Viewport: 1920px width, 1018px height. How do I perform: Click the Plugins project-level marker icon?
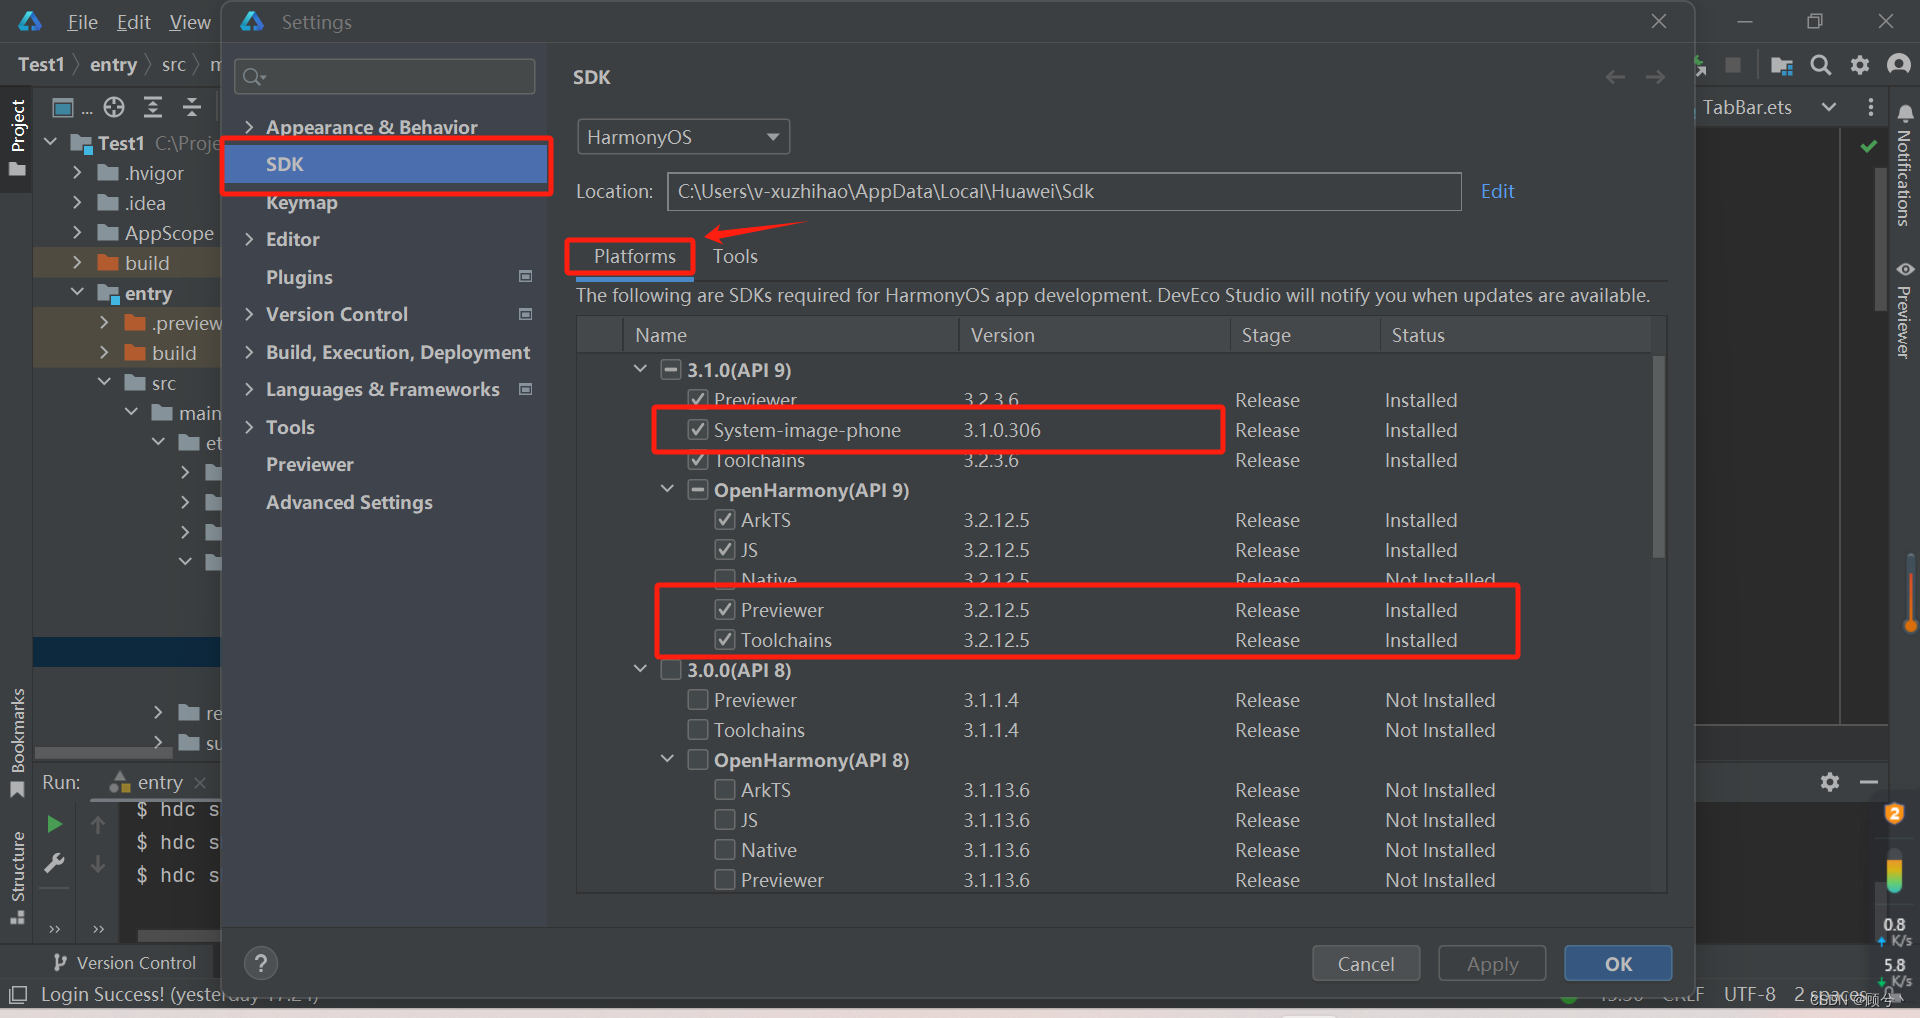click(x=525, y=276)
